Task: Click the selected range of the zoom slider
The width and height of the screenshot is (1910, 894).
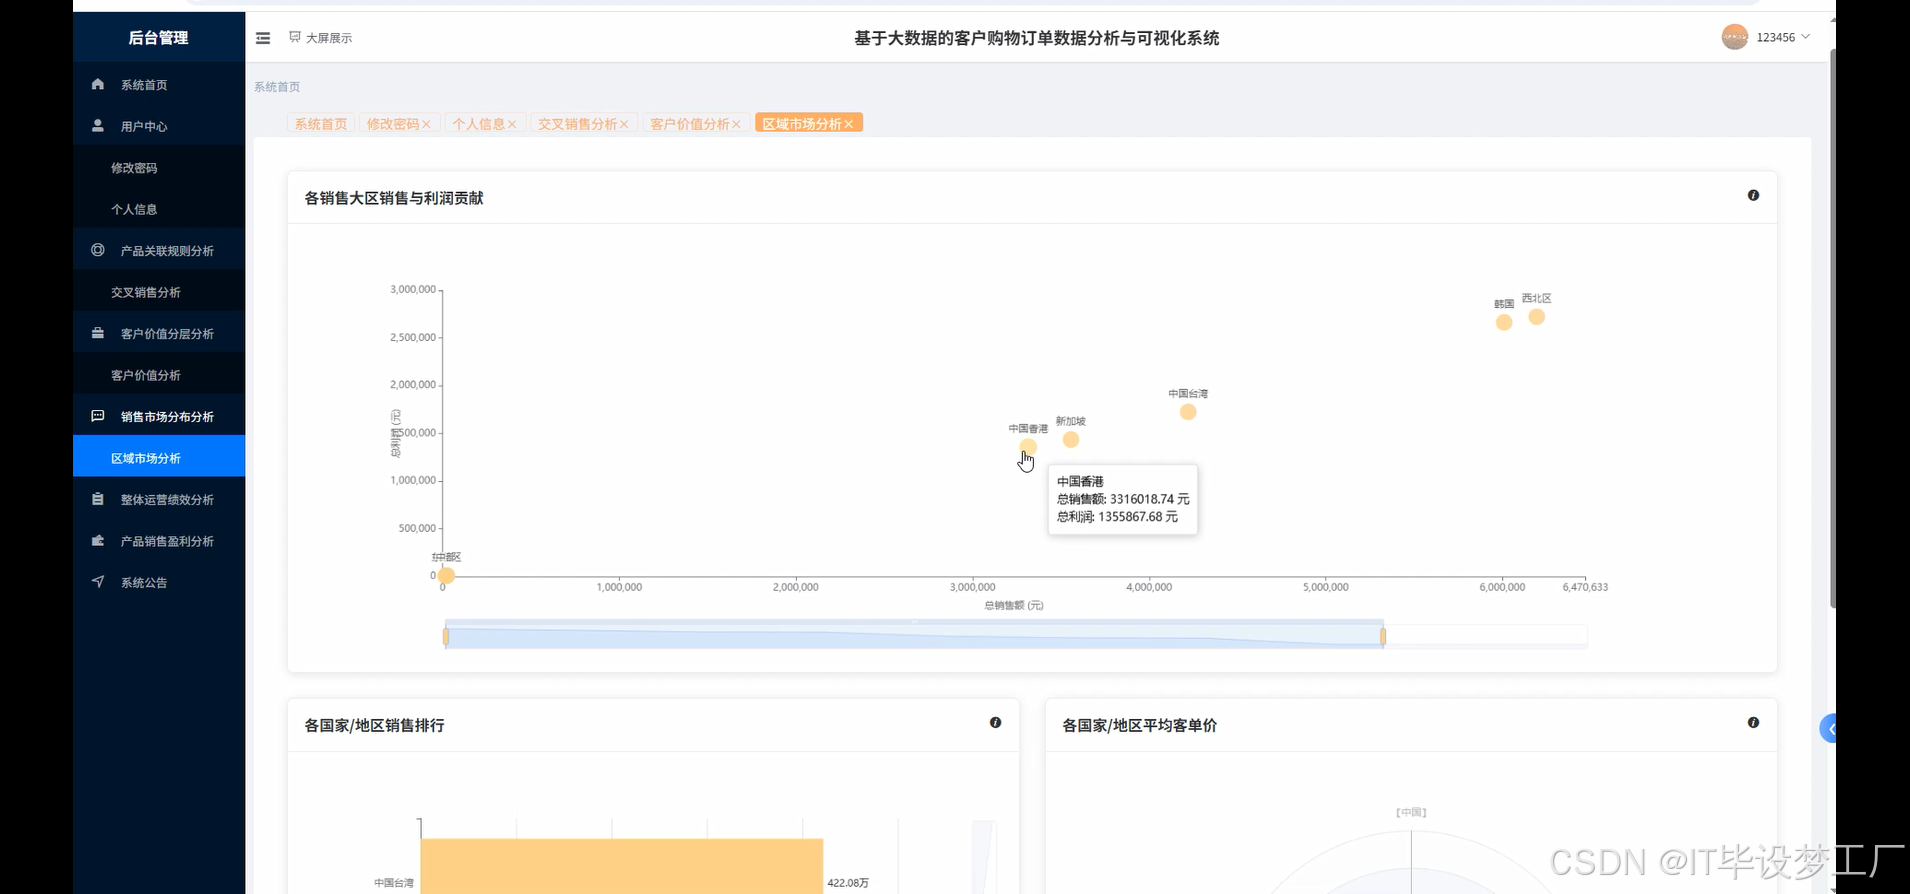Action: (914, 636)
